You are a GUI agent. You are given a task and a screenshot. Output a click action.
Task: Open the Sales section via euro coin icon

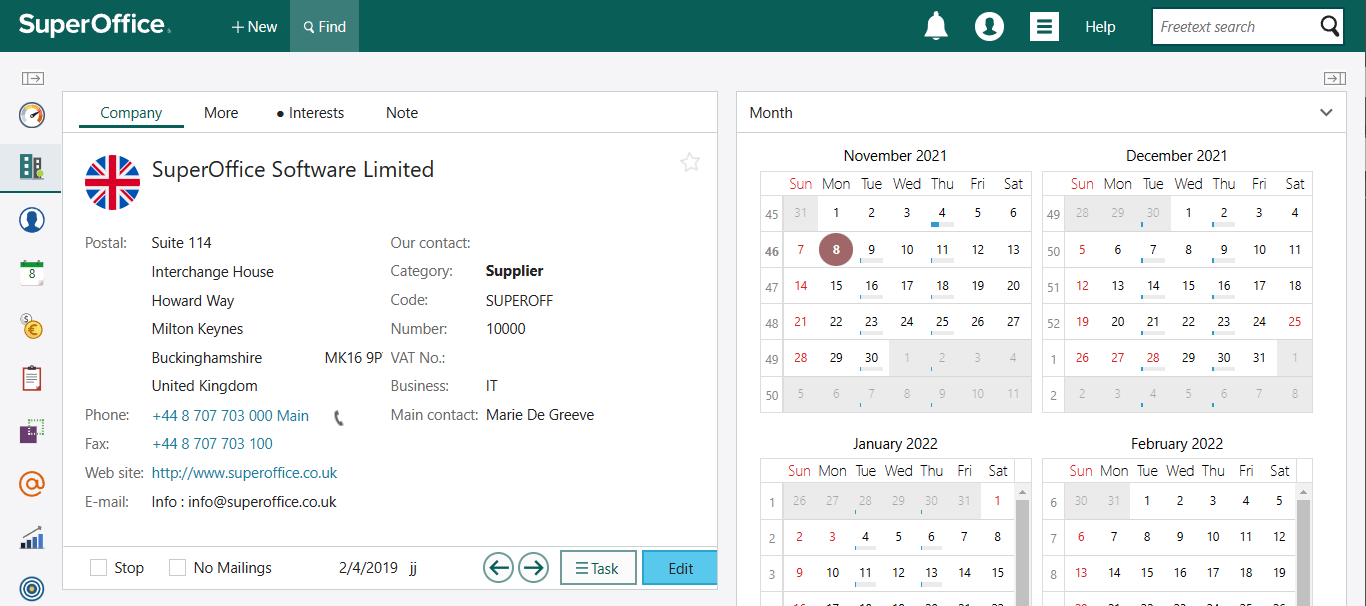[x=31, y=325]
